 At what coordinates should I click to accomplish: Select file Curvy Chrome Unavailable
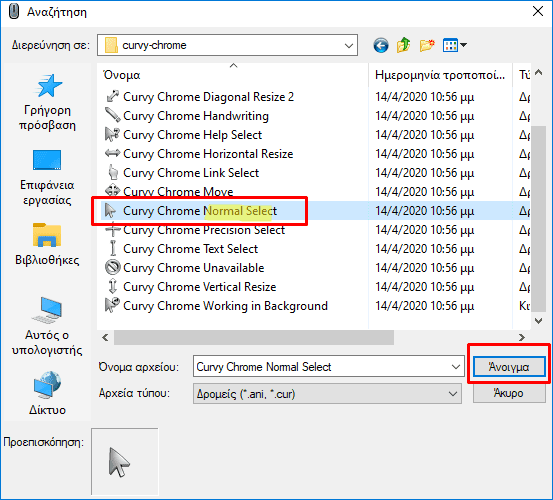[194, 268]
